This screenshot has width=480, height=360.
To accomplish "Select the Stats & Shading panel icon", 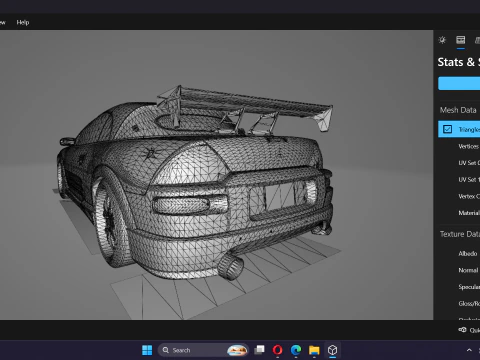I will [x=461, y=40].
